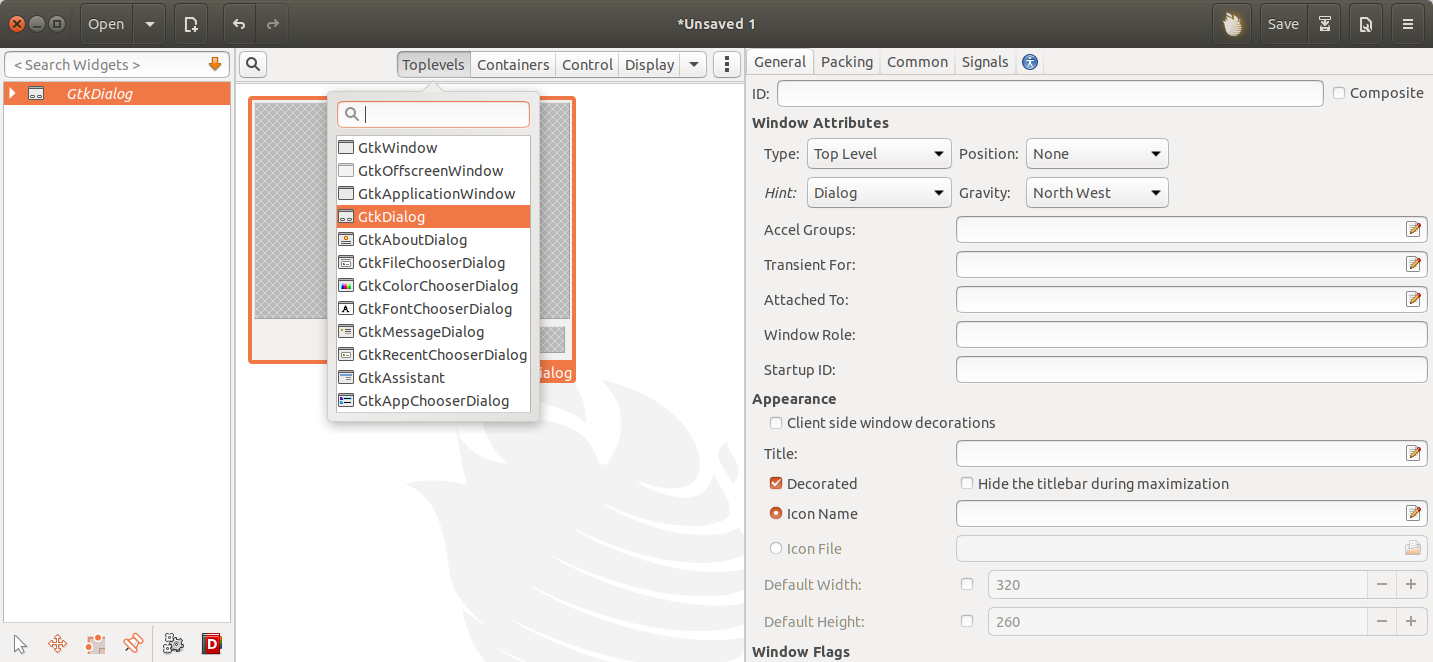The height and width of the screenshot is (662, 1433).
Task: Click the Save As icon button
Action: click(x=1366, y=24)
